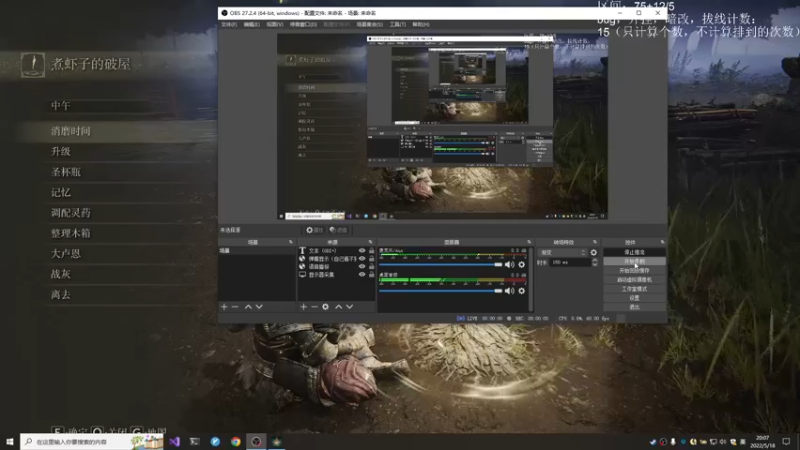This screenshot has width=800, height=450.
Task: Open the 工具(T) menu
Action: [x=397, y=24]
